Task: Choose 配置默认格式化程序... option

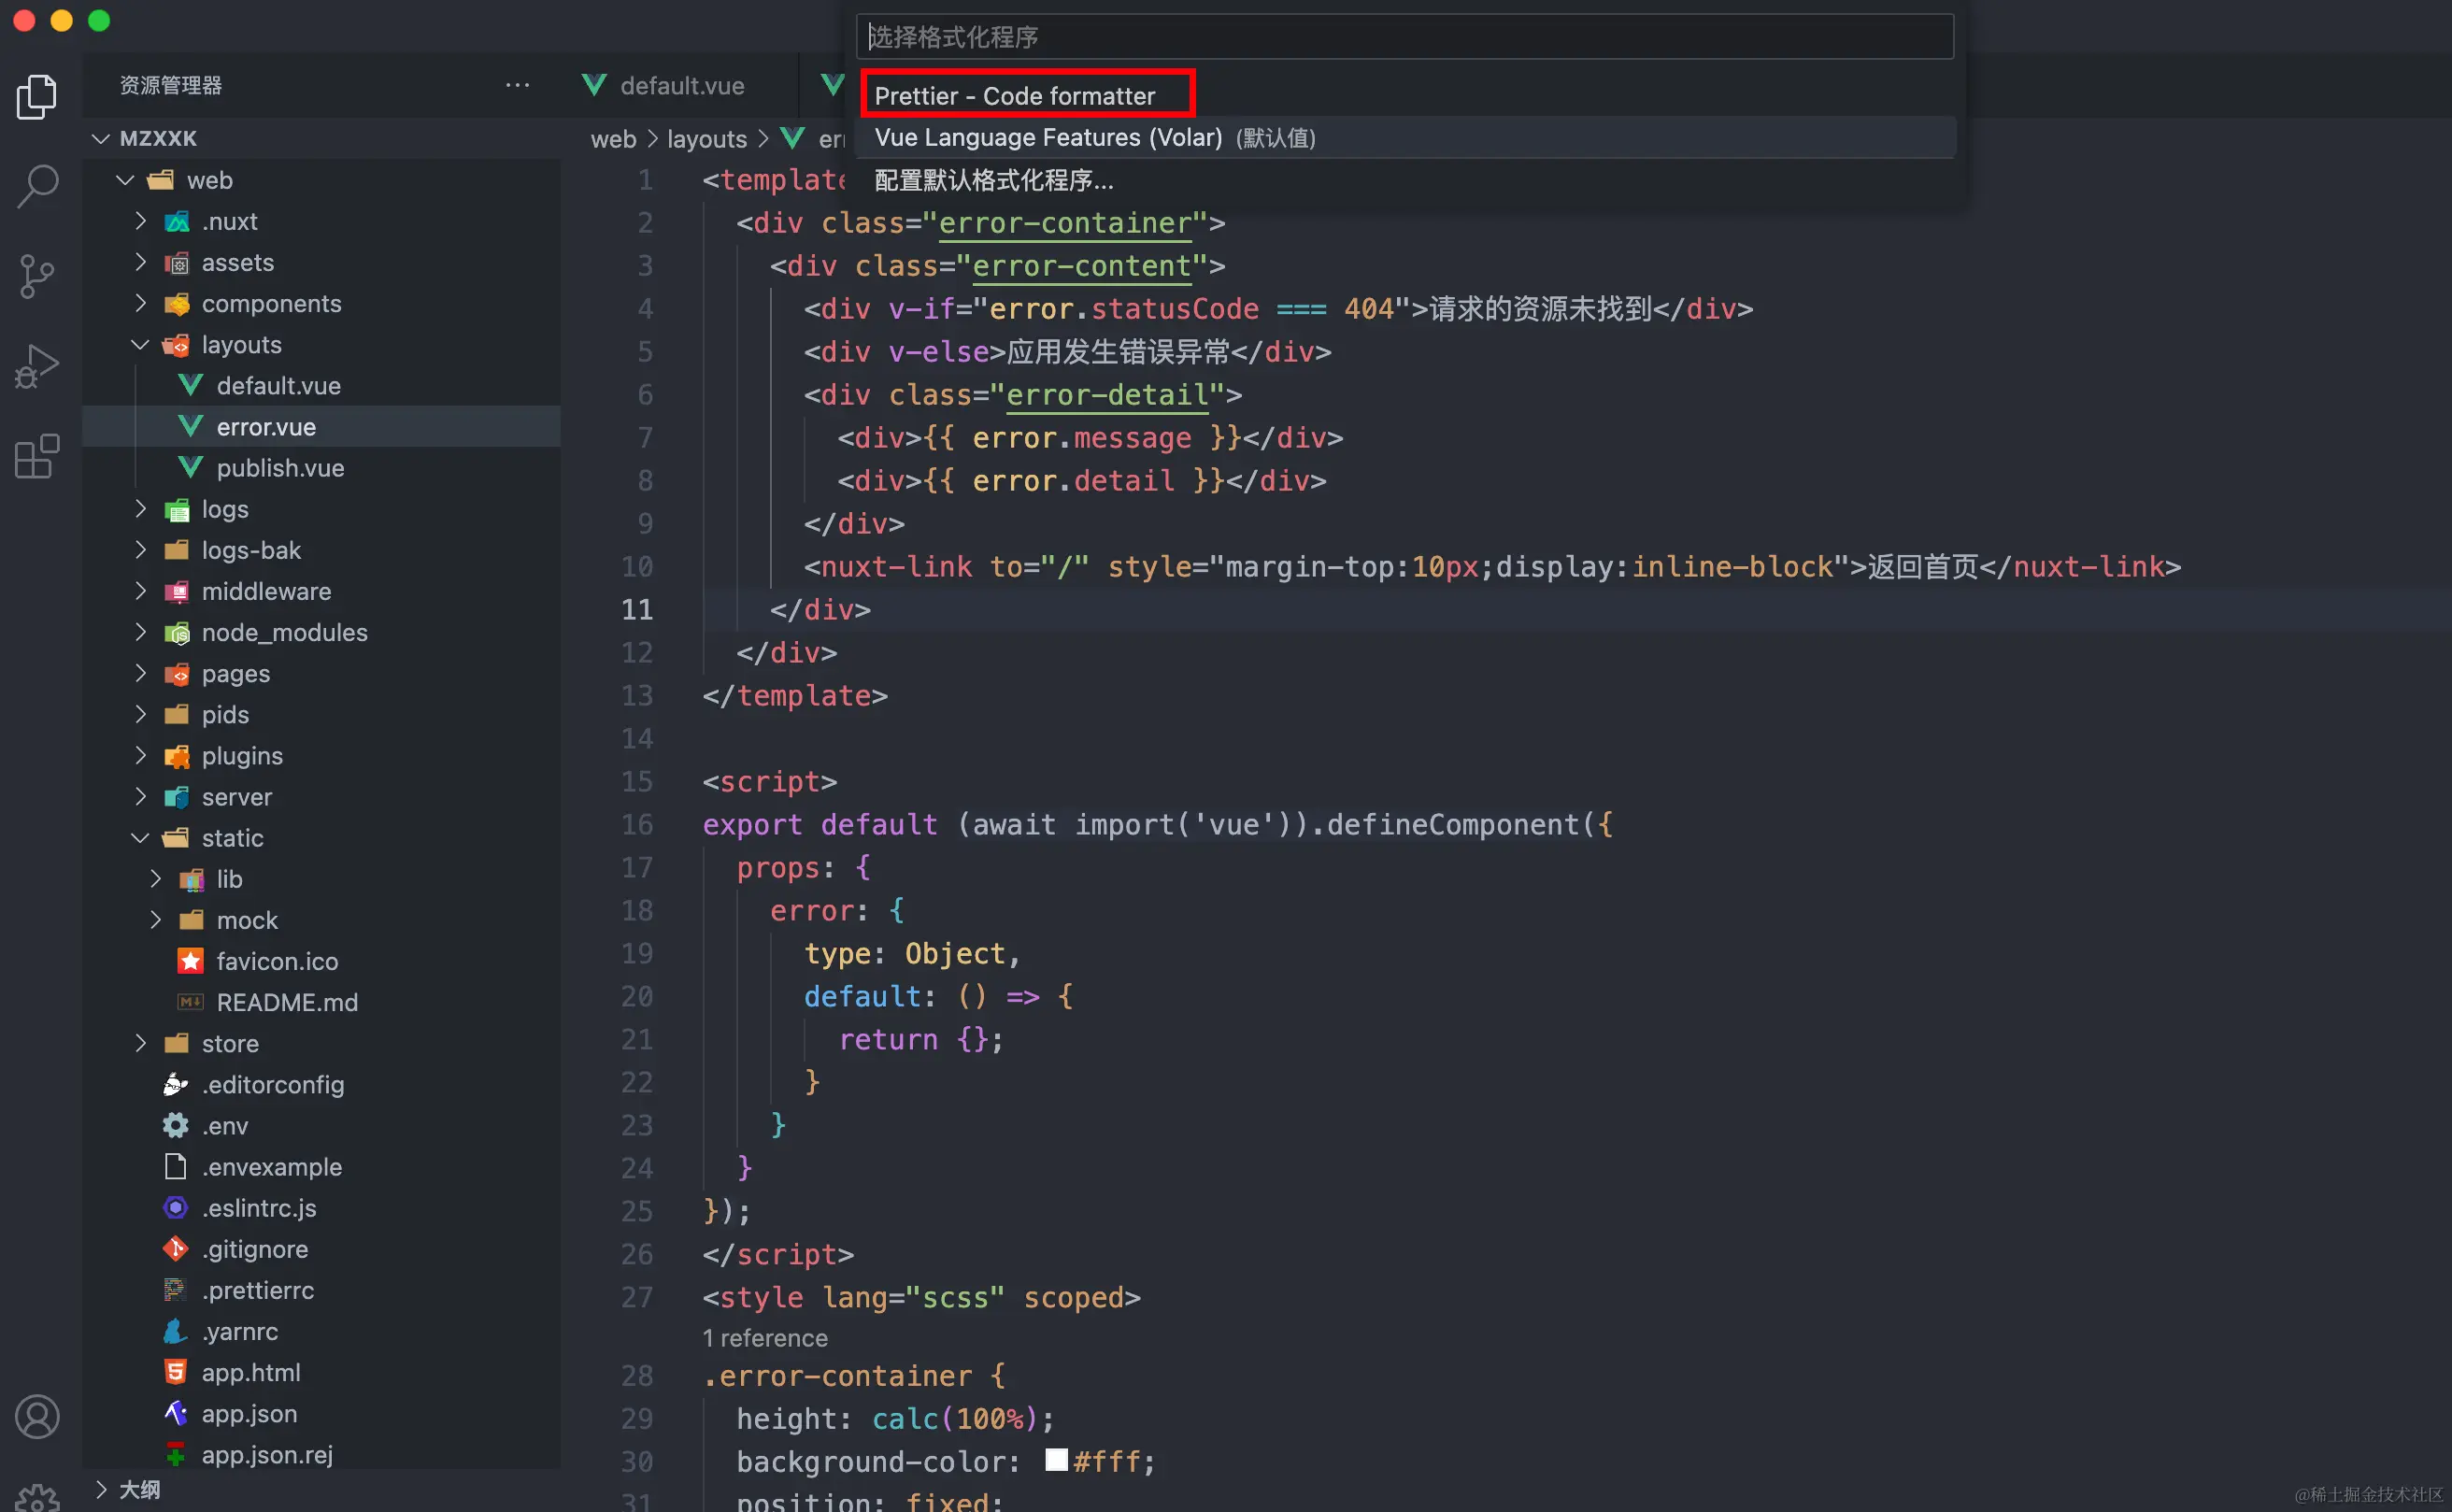Action: 1405,180
